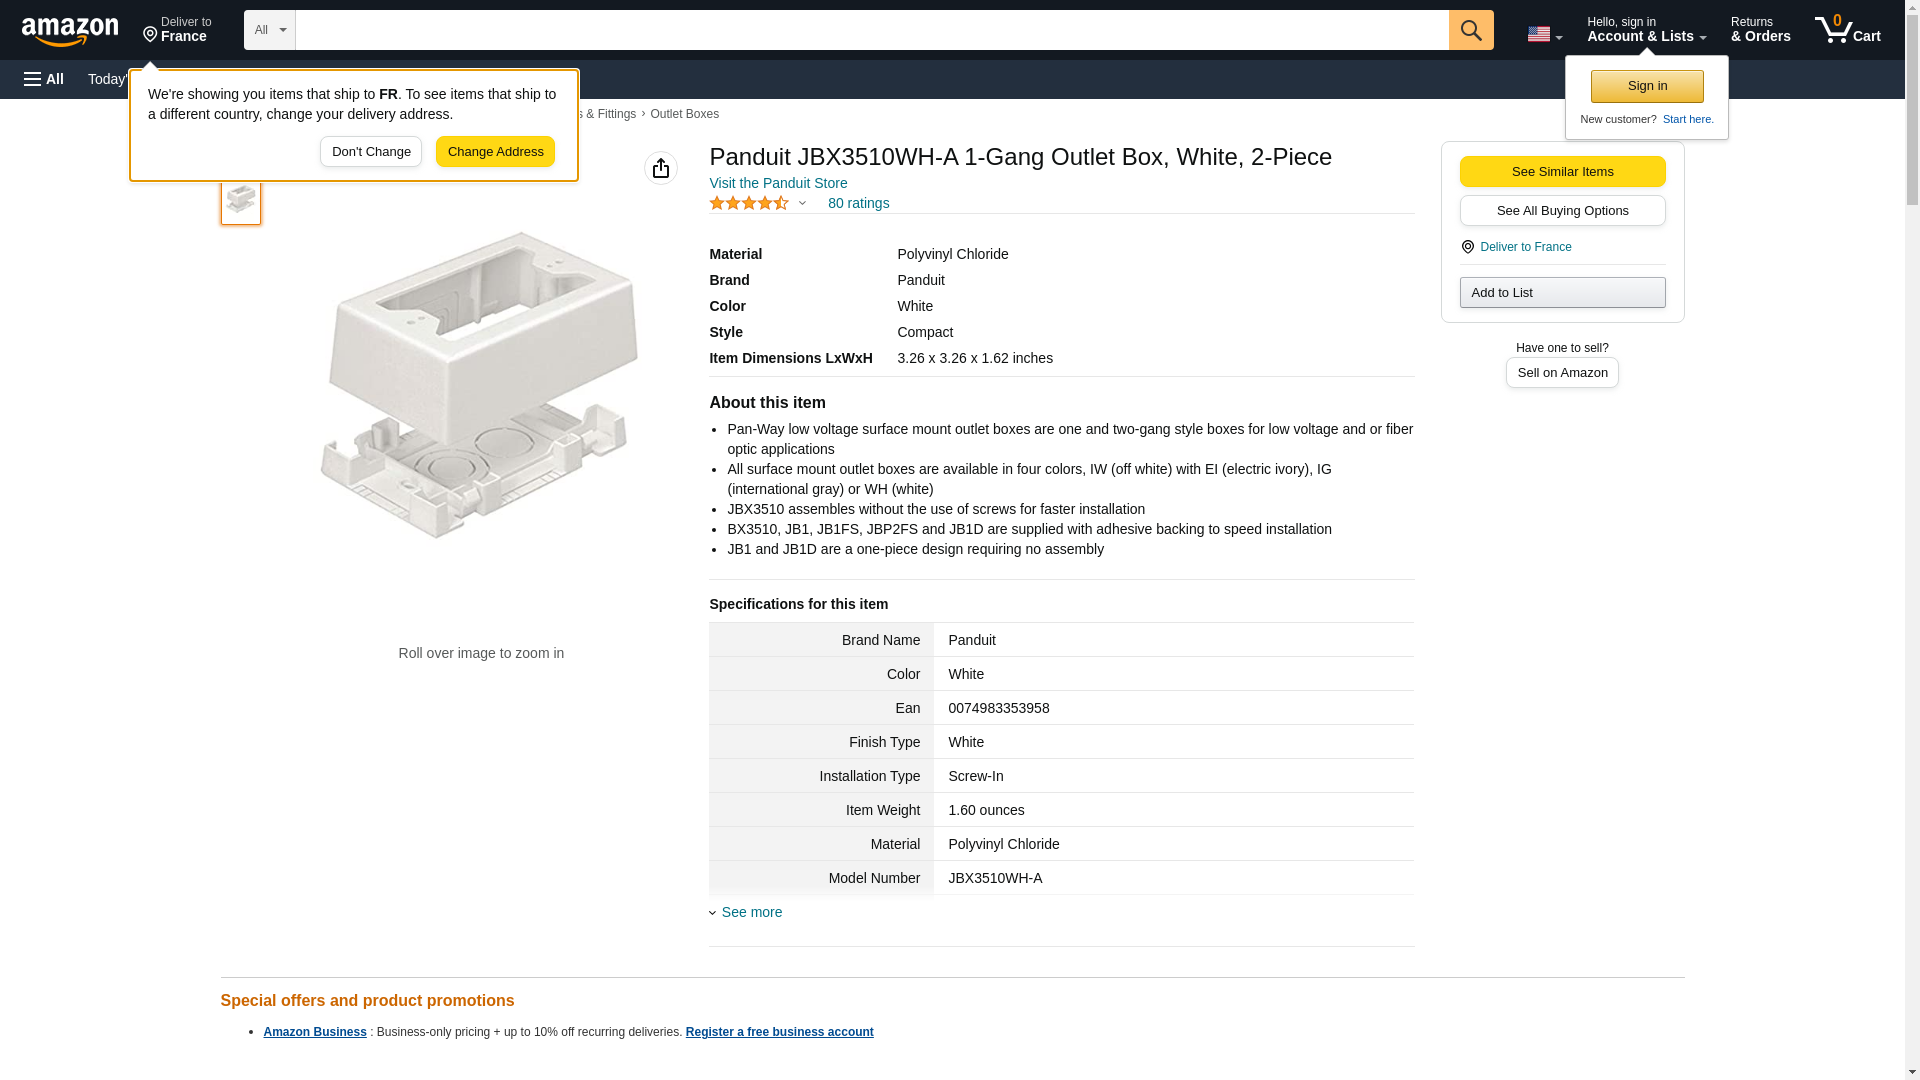Click the star rating icons
The image size is (1920, 1080).
coord(748,203)
